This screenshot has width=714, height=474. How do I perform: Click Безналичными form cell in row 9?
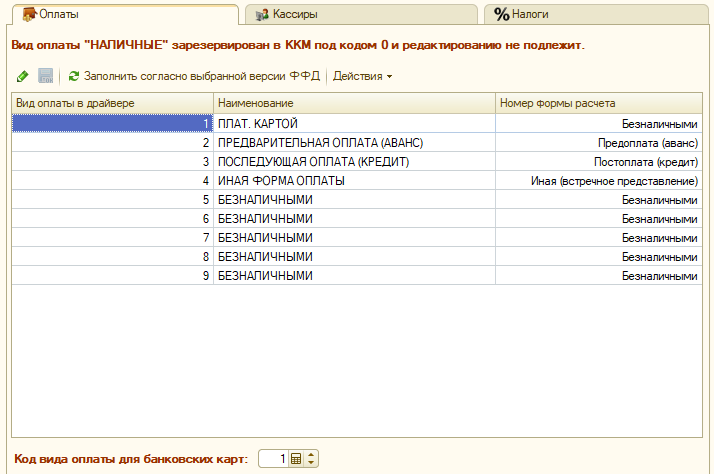(x=599, y=275)
